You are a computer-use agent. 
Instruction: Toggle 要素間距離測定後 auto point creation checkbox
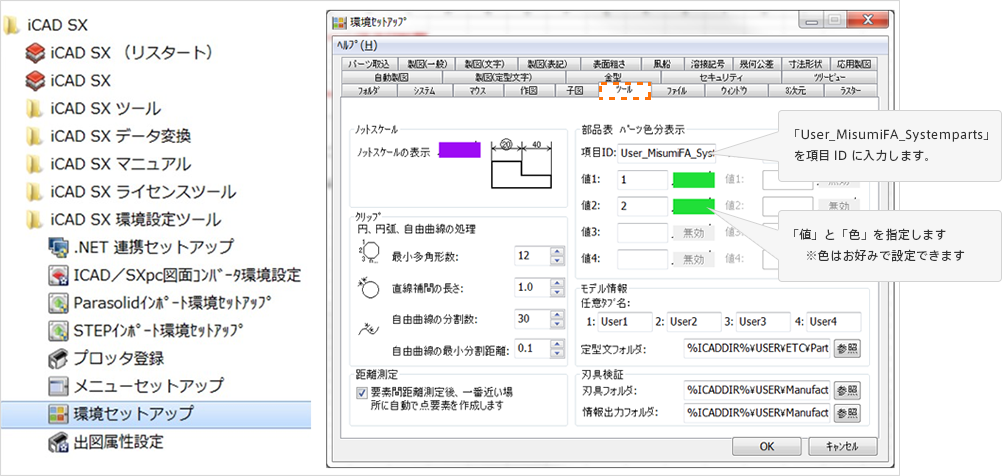pyautogui.click(x=362, y=392)
